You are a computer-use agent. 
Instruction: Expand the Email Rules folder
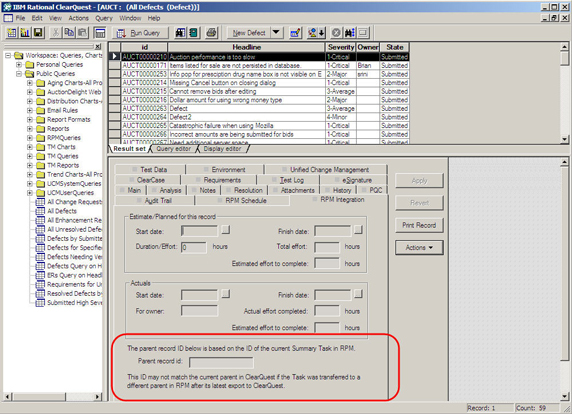30,110
